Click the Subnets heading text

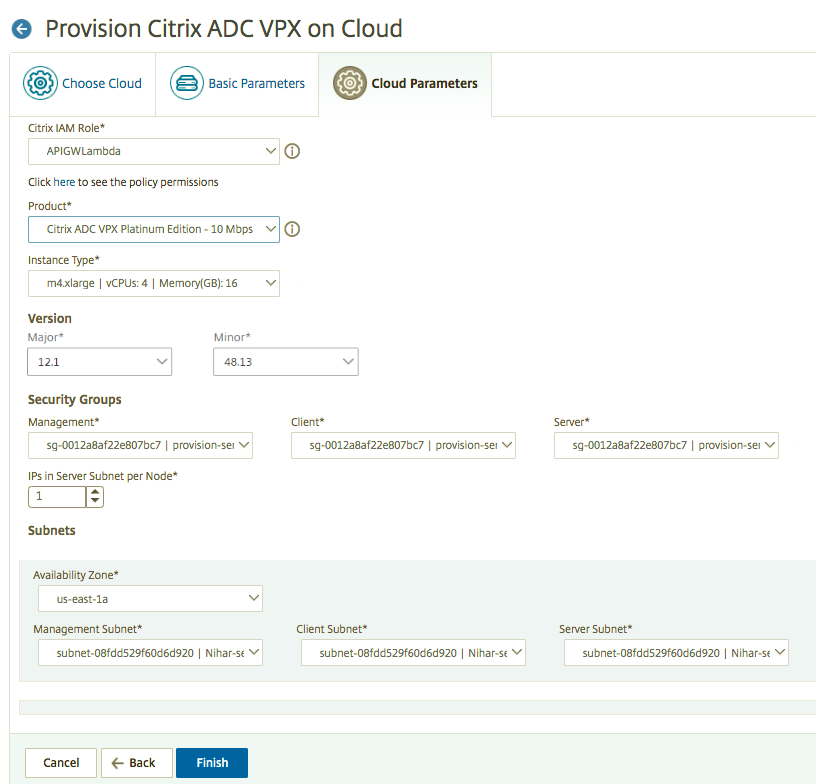52,531
